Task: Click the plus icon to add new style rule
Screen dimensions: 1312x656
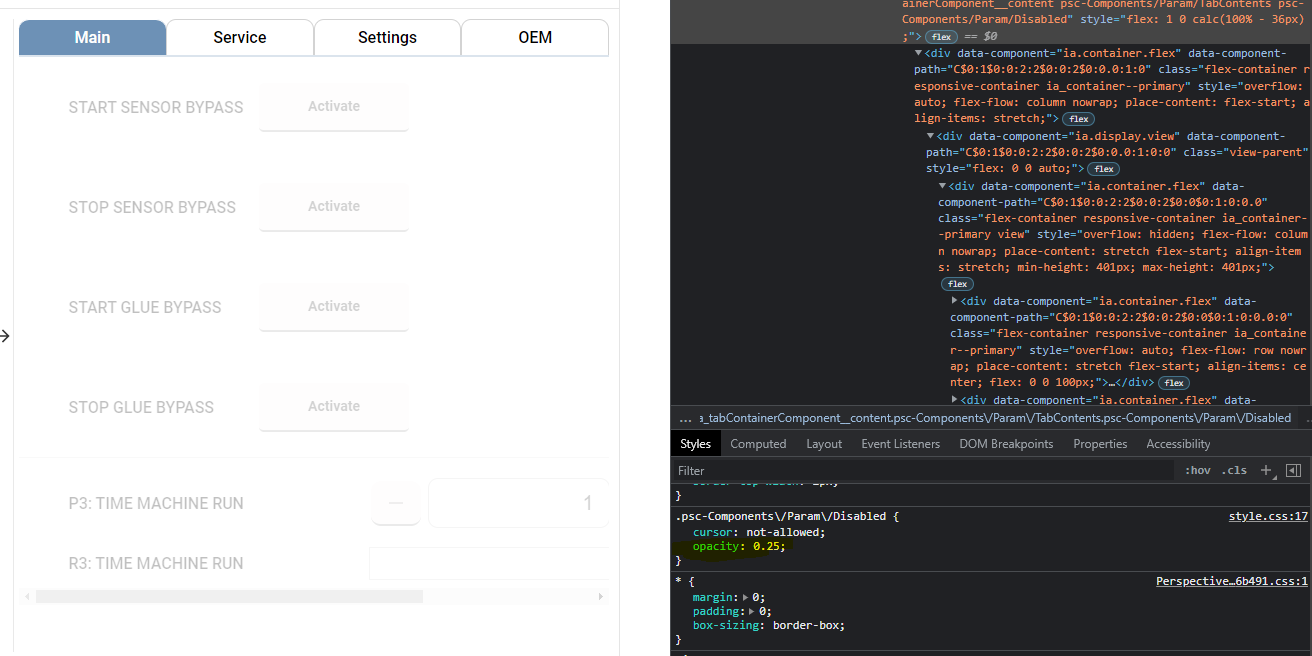Action: pos(1266,470)
